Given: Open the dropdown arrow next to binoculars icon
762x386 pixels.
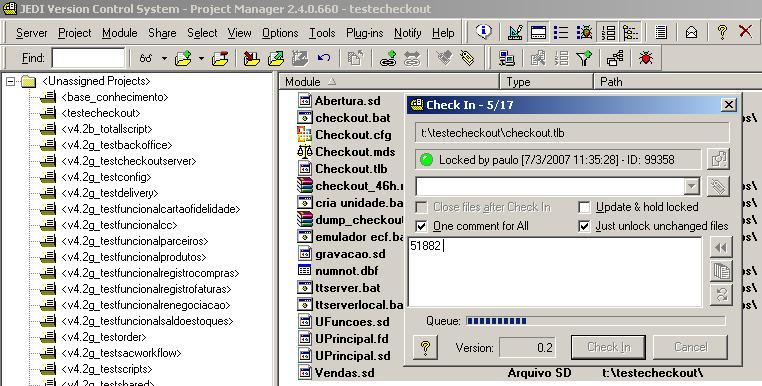Looking at the screenshot, I should point(164,58).
